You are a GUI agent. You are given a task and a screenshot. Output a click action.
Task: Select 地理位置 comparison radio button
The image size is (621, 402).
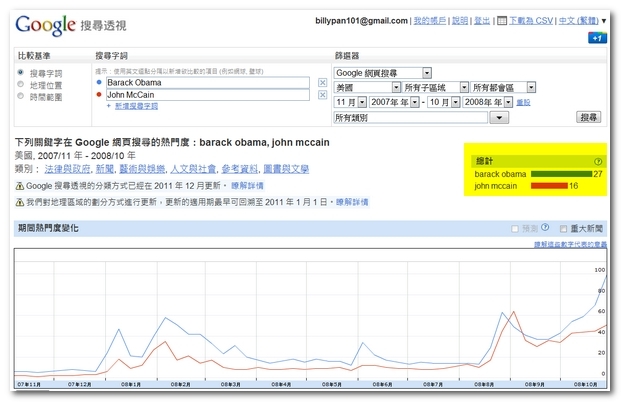click(21, 84)
